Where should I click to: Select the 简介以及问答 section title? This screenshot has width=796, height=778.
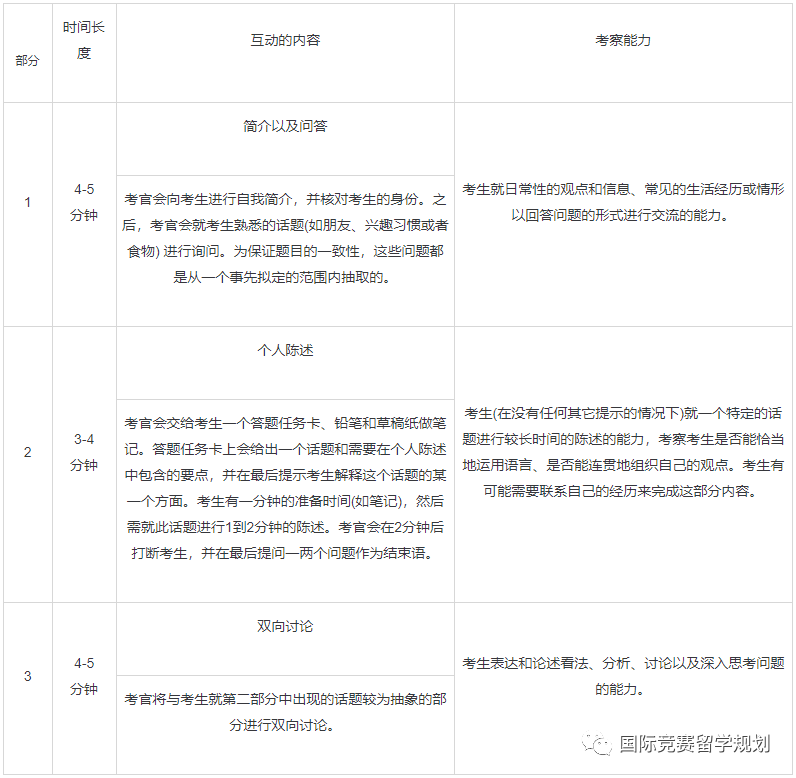(285, 126)
